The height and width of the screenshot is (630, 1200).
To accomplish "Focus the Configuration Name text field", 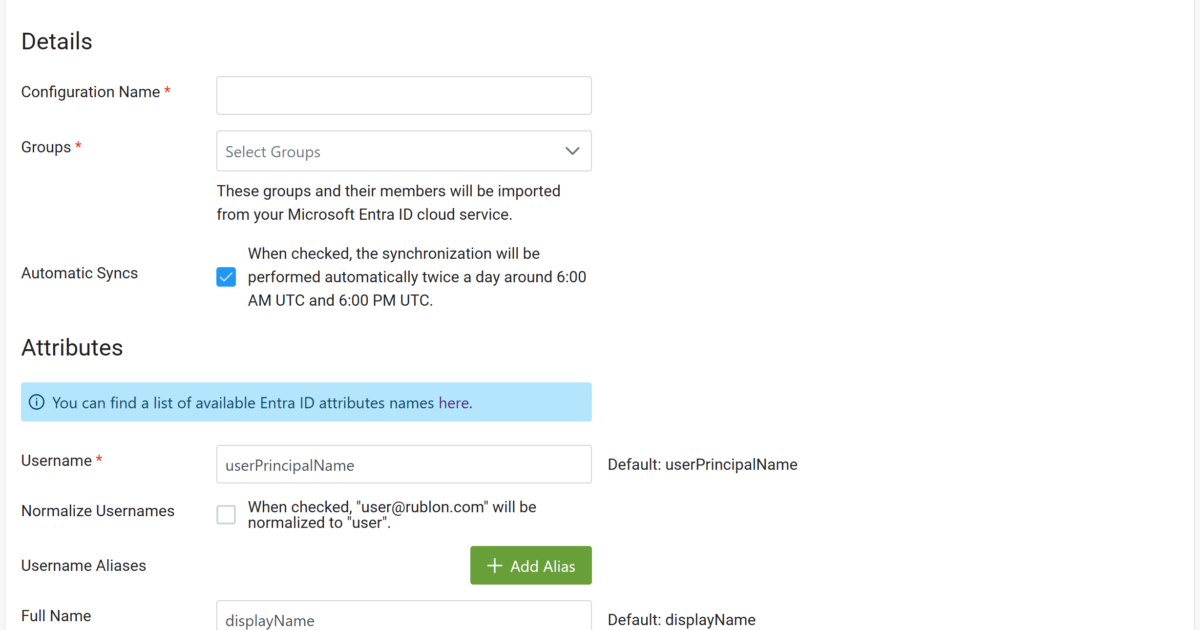I will click(403, 95).
